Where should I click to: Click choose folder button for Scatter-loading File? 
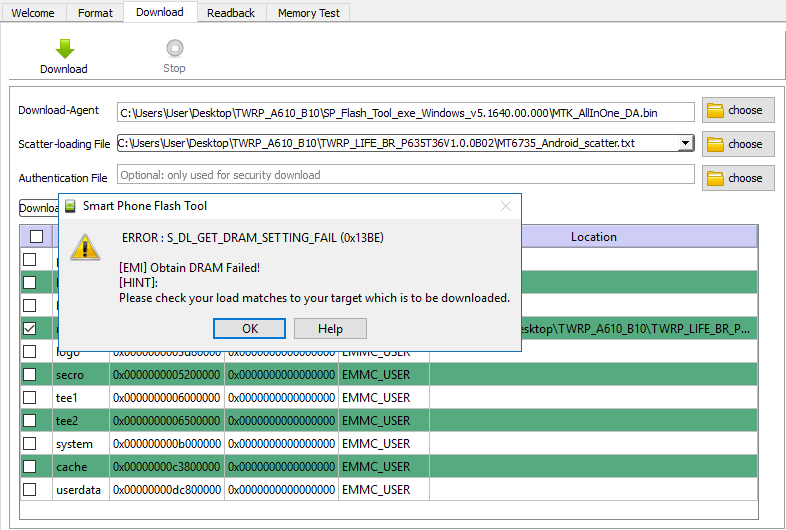(x=737, y=144)
